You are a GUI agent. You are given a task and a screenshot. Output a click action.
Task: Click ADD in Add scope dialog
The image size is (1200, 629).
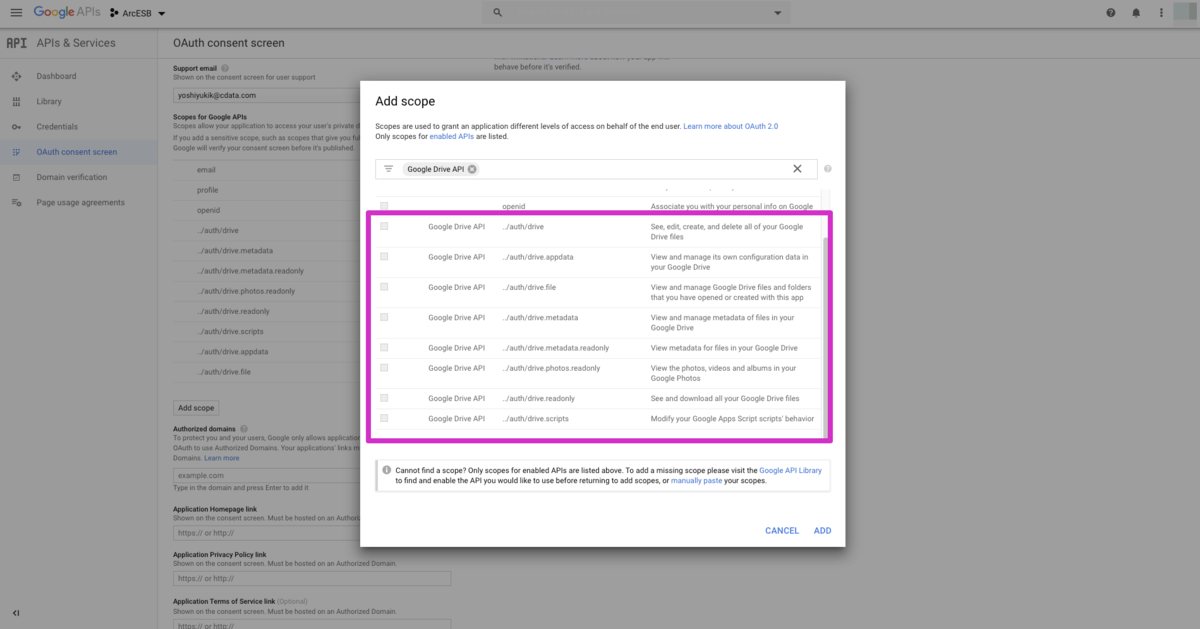822,531
